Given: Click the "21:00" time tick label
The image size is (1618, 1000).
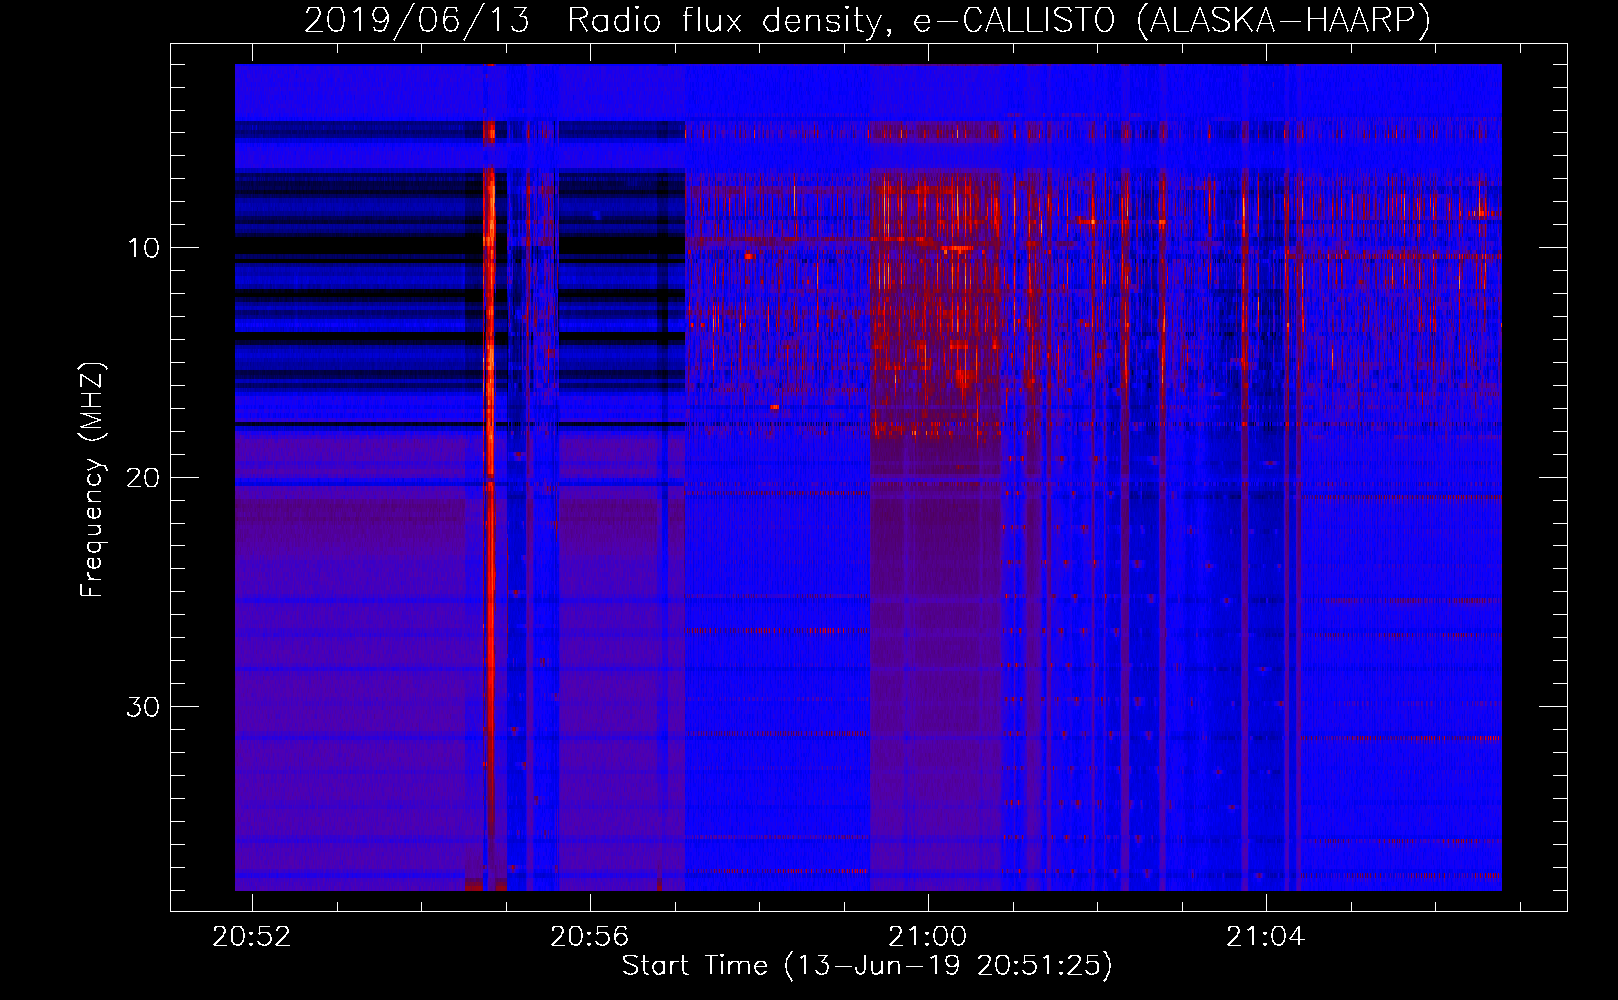Looking at the screenshot, I should pos(928,936).
